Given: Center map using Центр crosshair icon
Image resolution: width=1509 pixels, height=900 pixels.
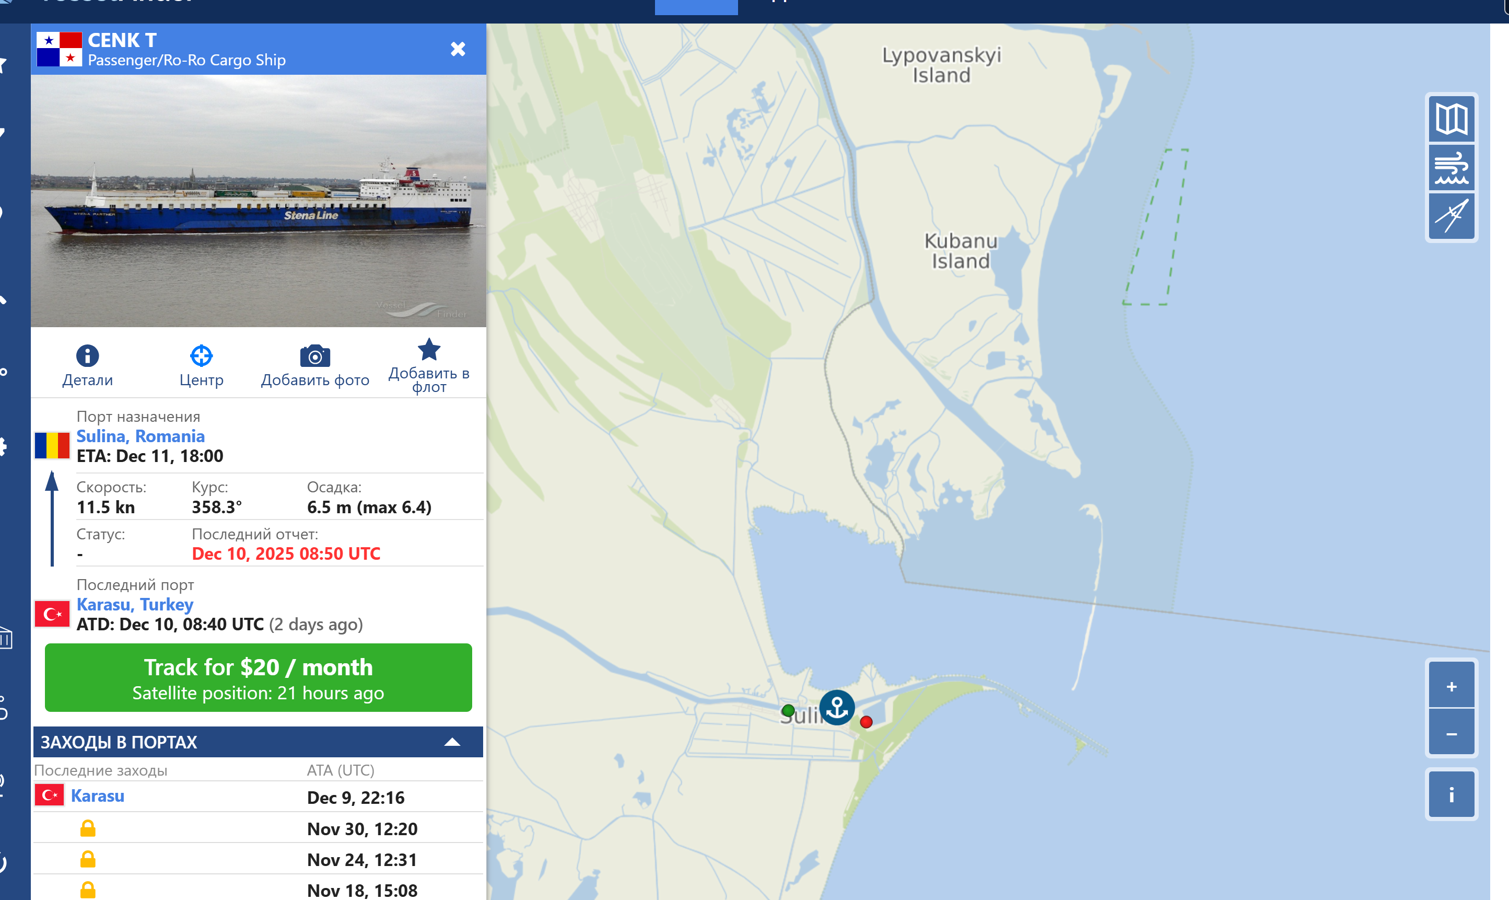Looking at the screenshot, I should tap(201, 356).
